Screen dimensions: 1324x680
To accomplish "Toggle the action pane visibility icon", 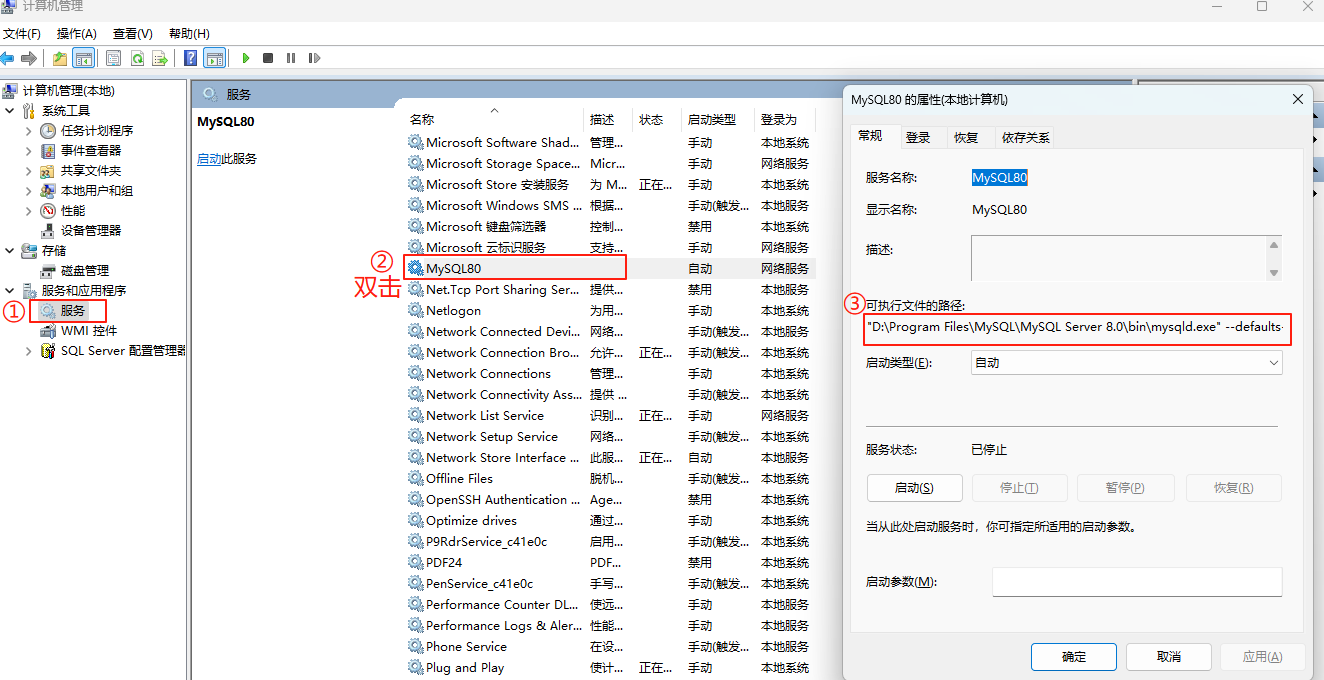I will click(214, 57).
